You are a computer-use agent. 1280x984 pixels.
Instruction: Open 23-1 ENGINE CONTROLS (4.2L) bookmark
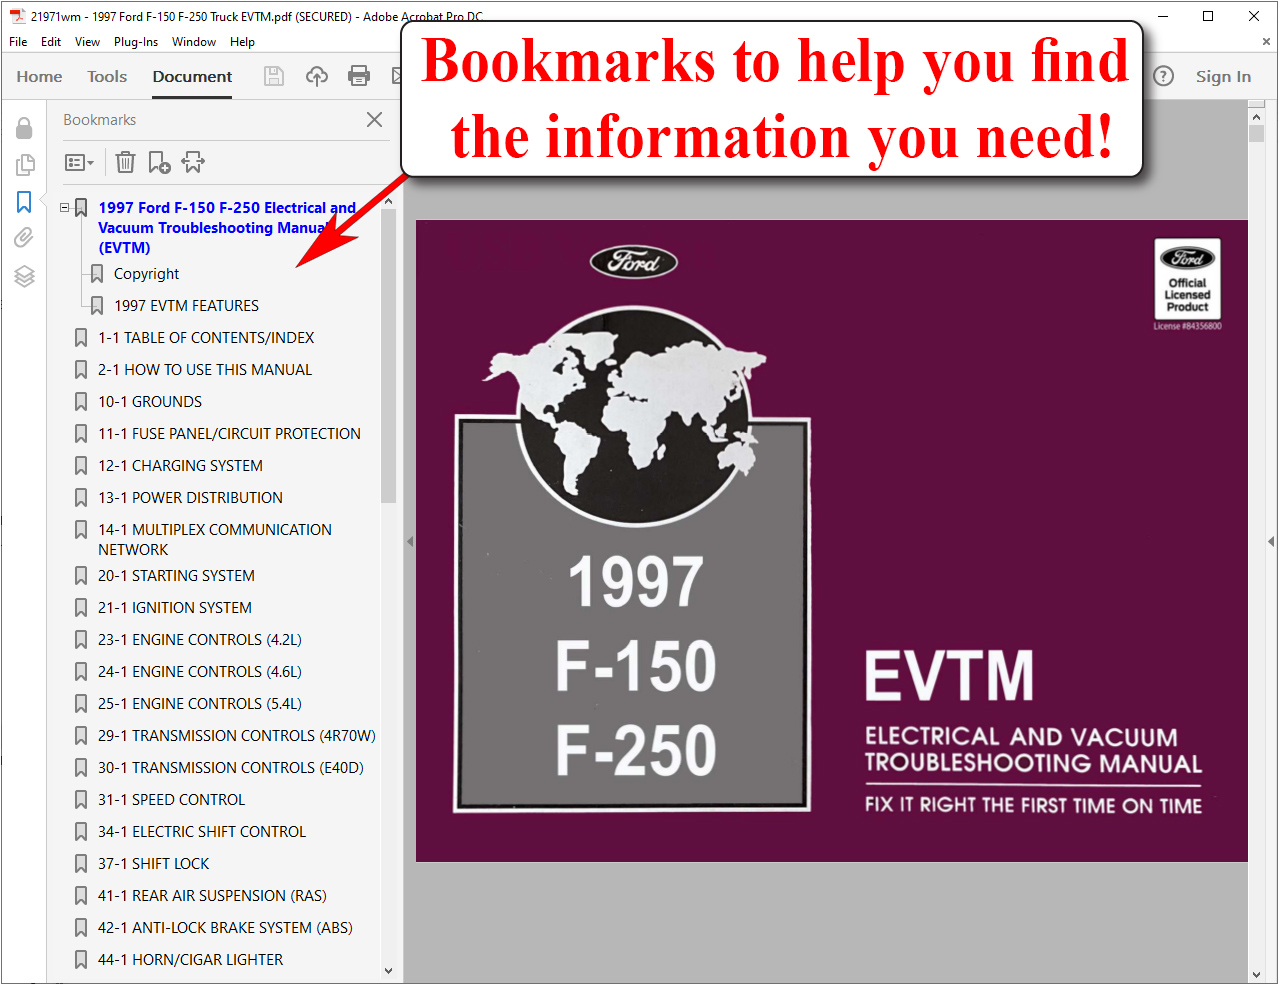click(x=200, y=640)
